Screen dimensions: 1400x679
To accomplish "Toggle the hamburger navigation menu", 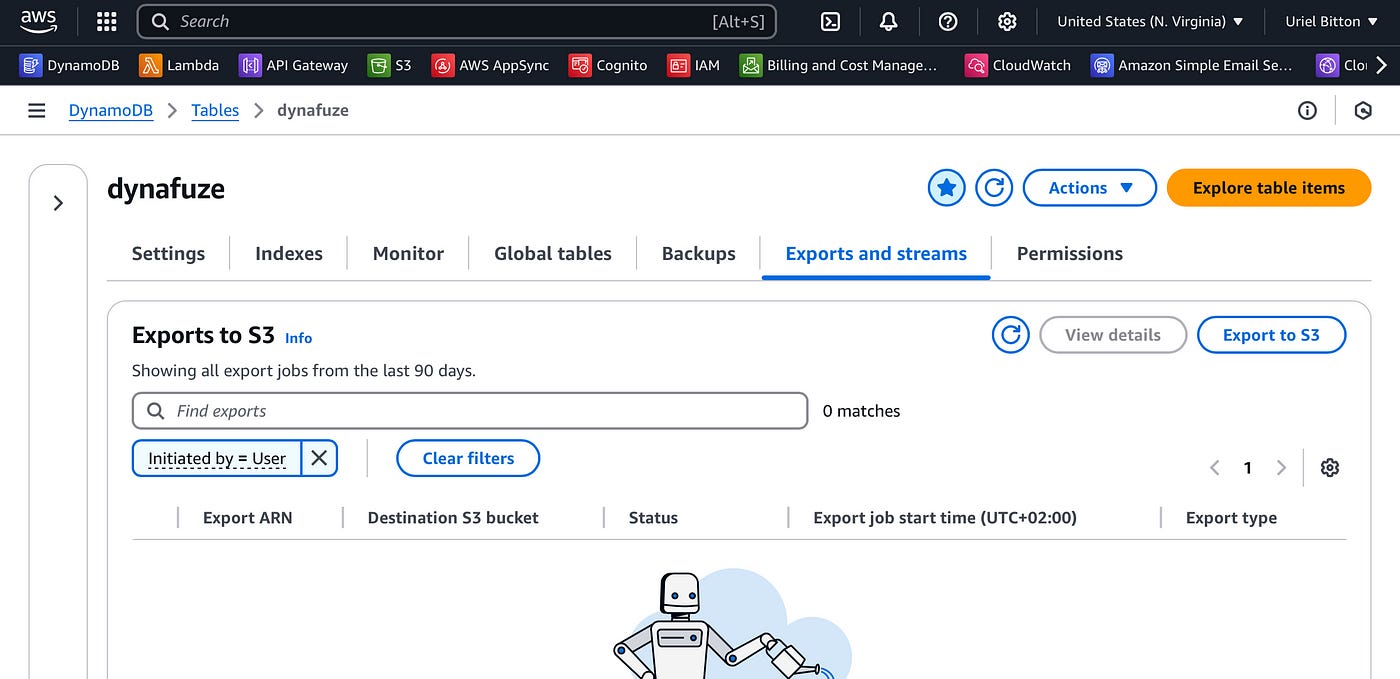I will (37, 110).
